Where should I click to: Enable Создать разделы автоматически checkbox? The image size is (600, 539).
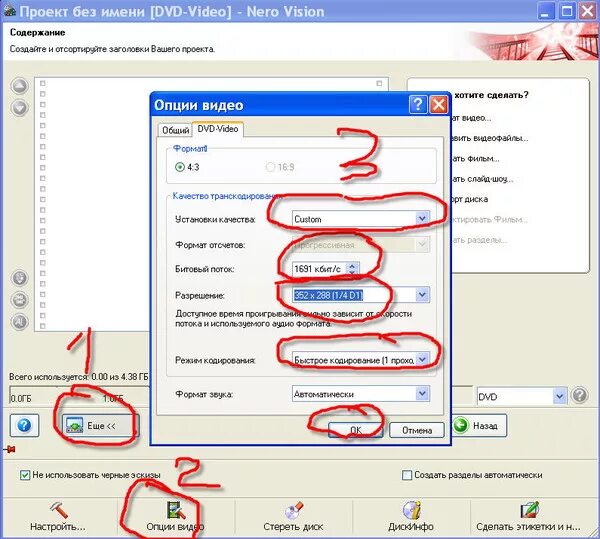coord(407,475)
